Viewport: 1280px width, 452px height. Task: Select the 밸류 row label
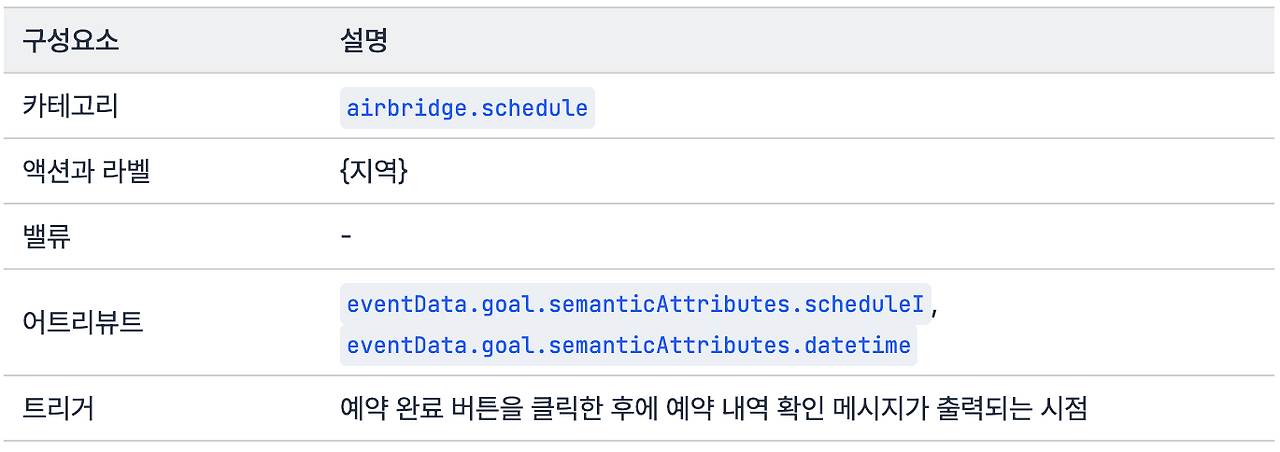point(47,237)
